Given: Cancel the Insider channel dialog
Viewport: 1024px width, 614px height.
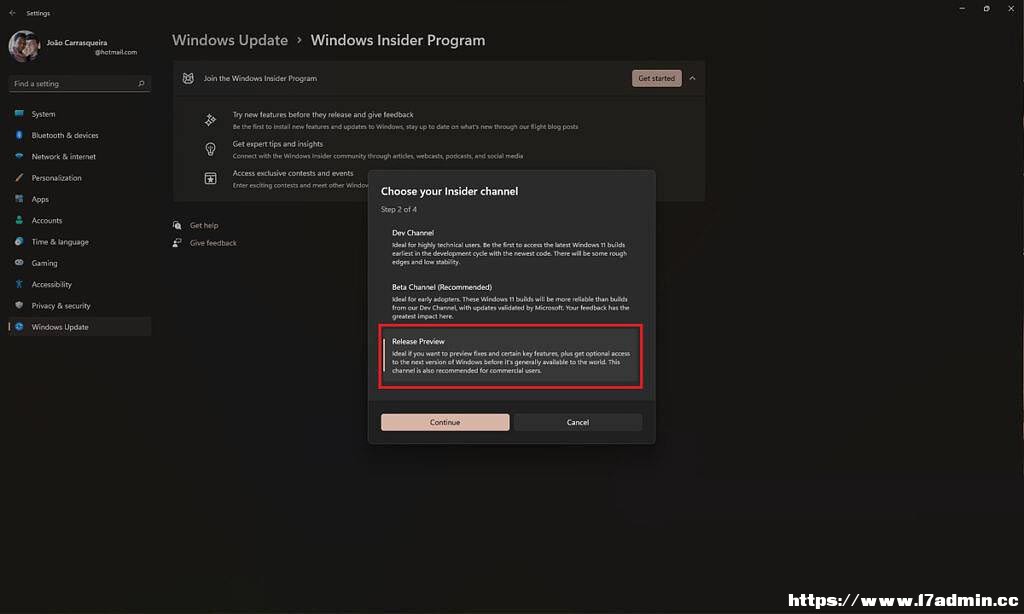Looking at the screenshot, I should (x=578, y=422).
